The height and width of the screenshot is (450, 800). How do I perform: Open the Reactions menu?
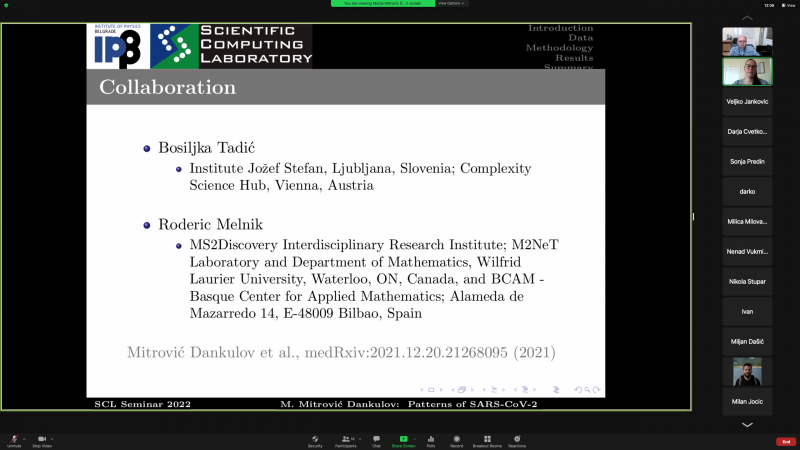coord(517,439)
